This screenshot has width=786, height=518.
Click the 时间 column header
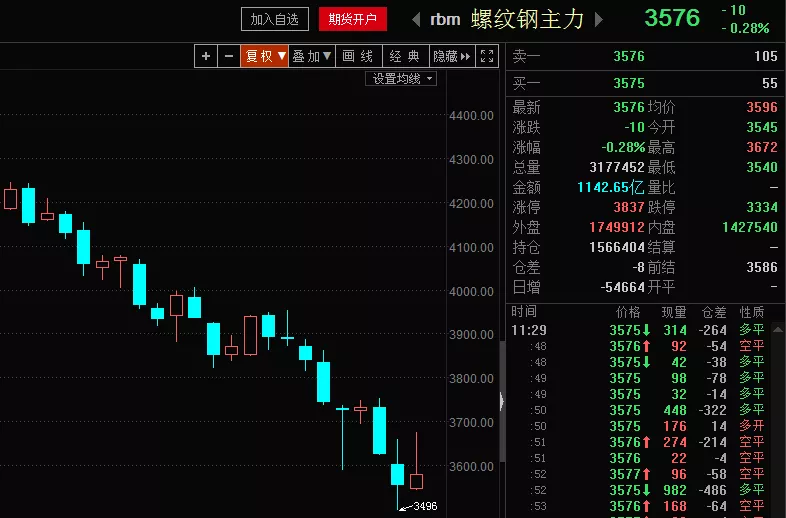pos(524,312)
